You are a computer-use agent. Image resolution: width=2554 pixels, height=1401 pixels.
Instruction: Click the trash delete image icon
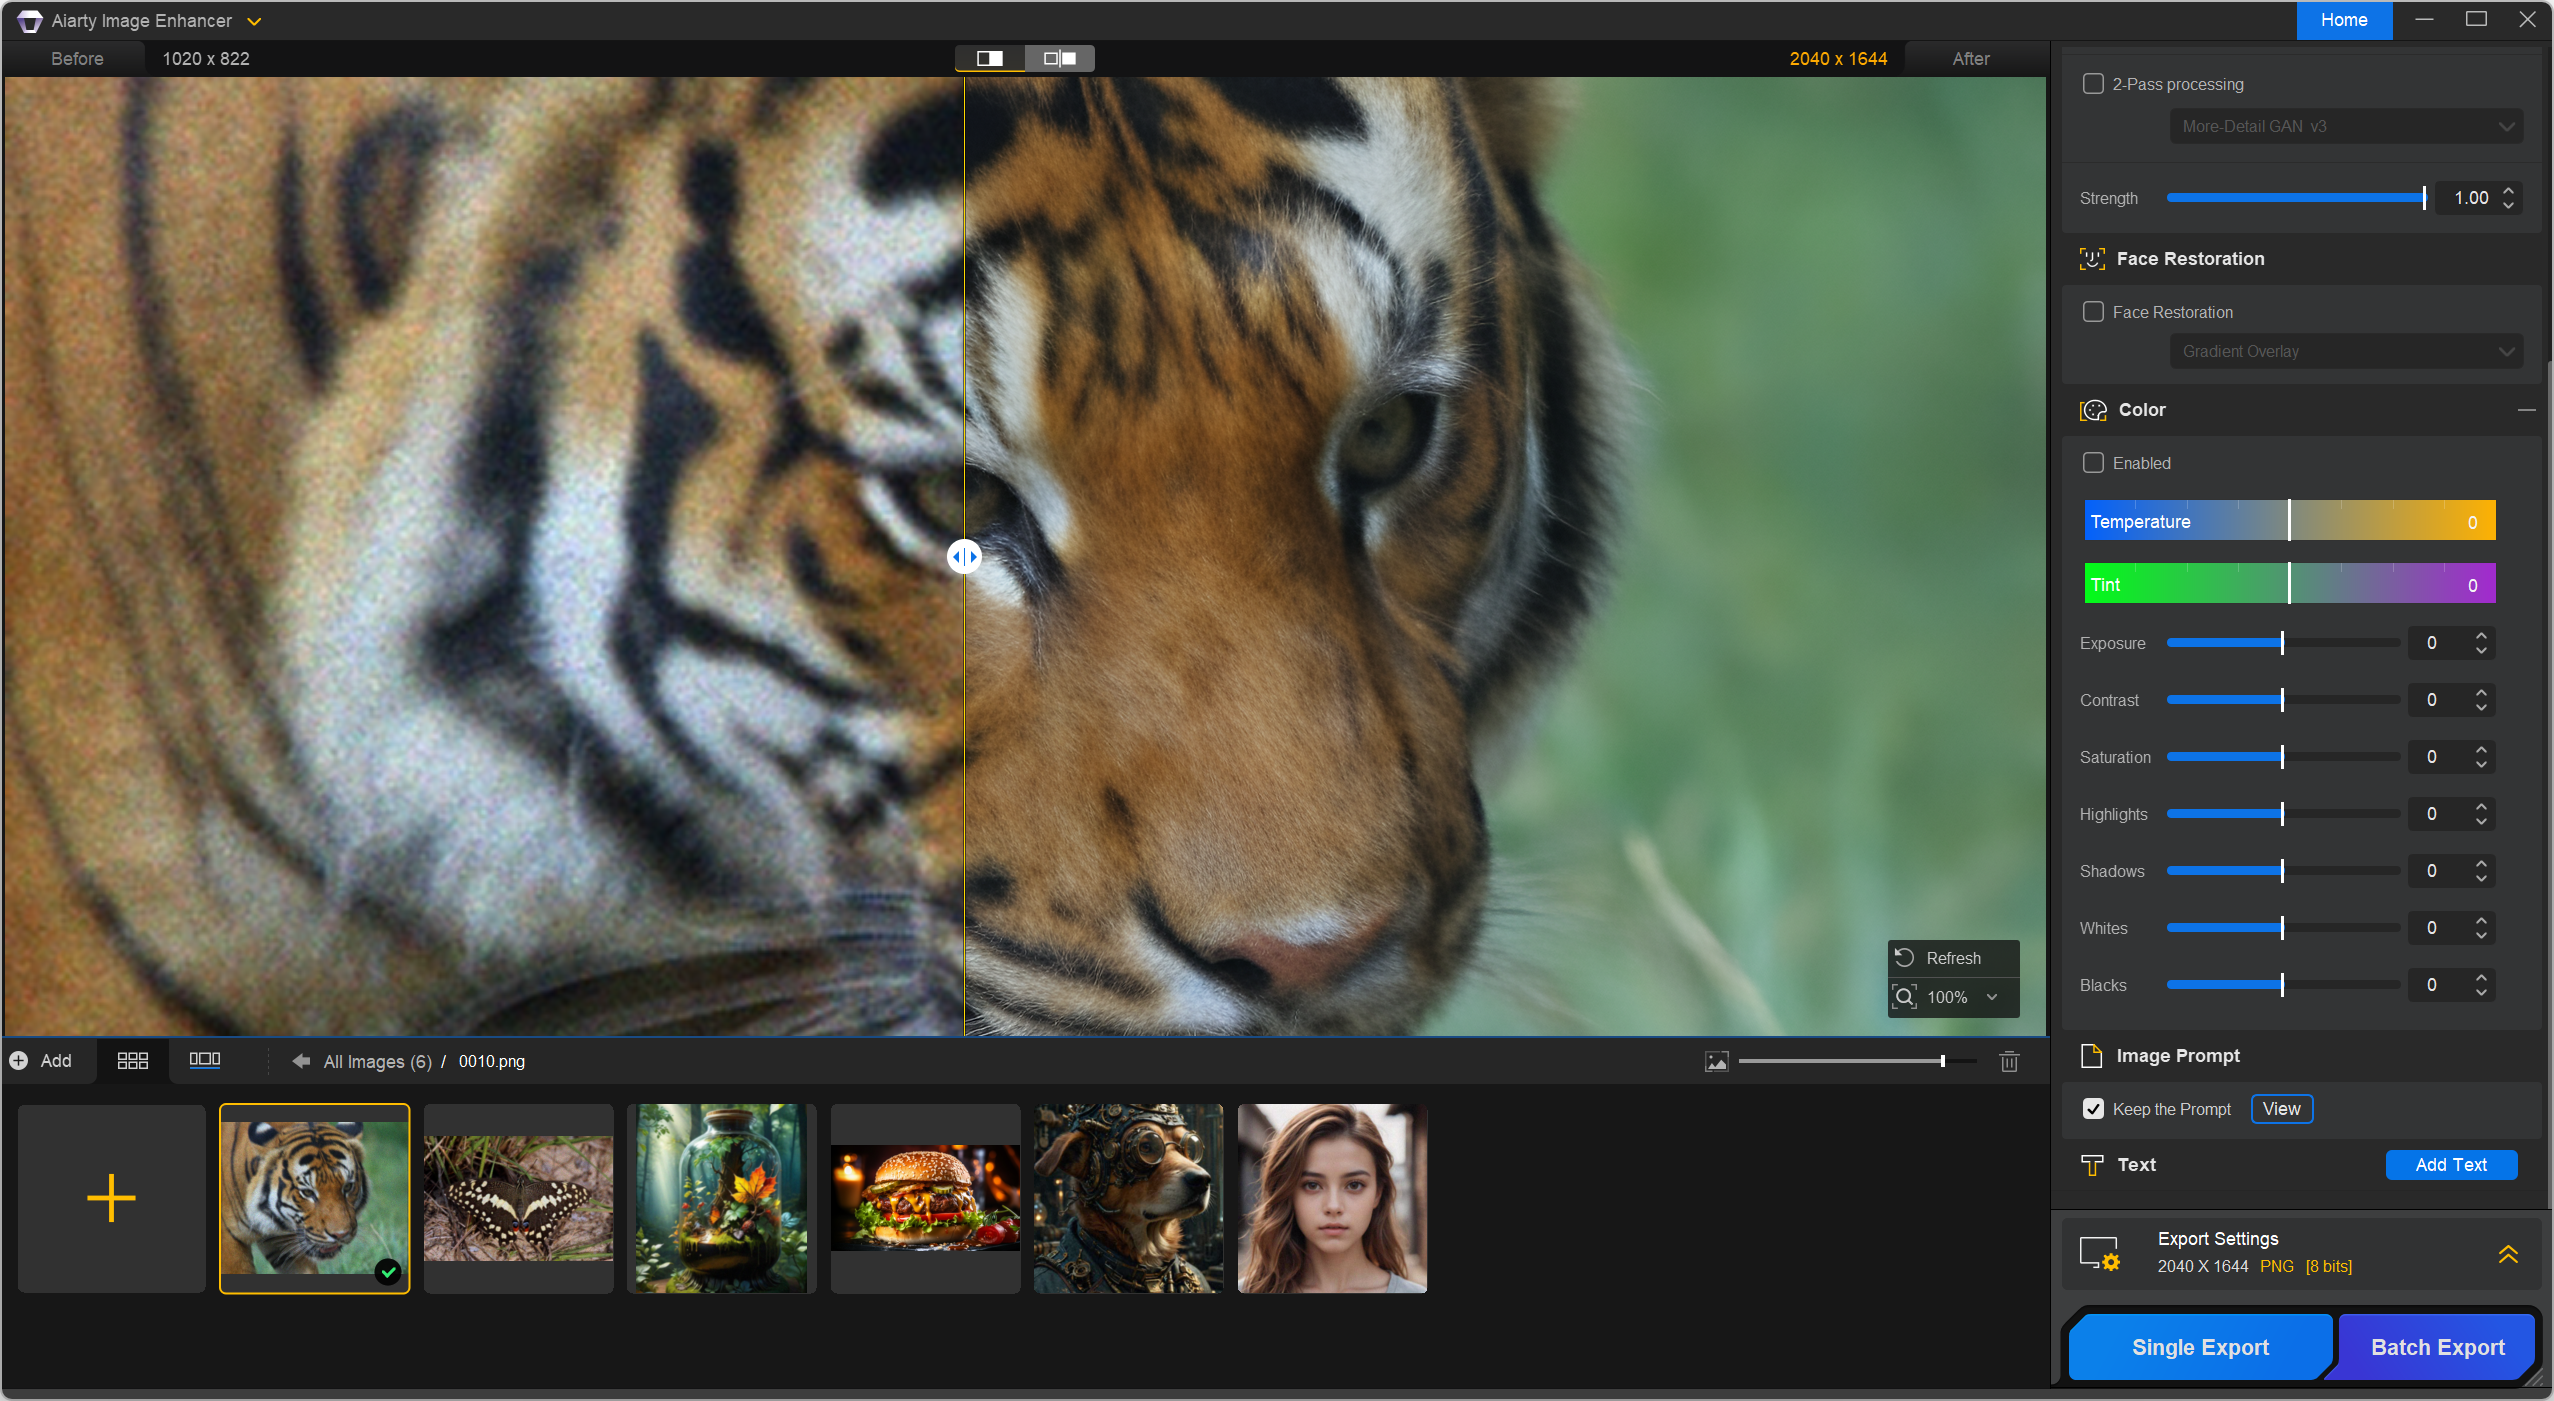coord(2009,1061)
